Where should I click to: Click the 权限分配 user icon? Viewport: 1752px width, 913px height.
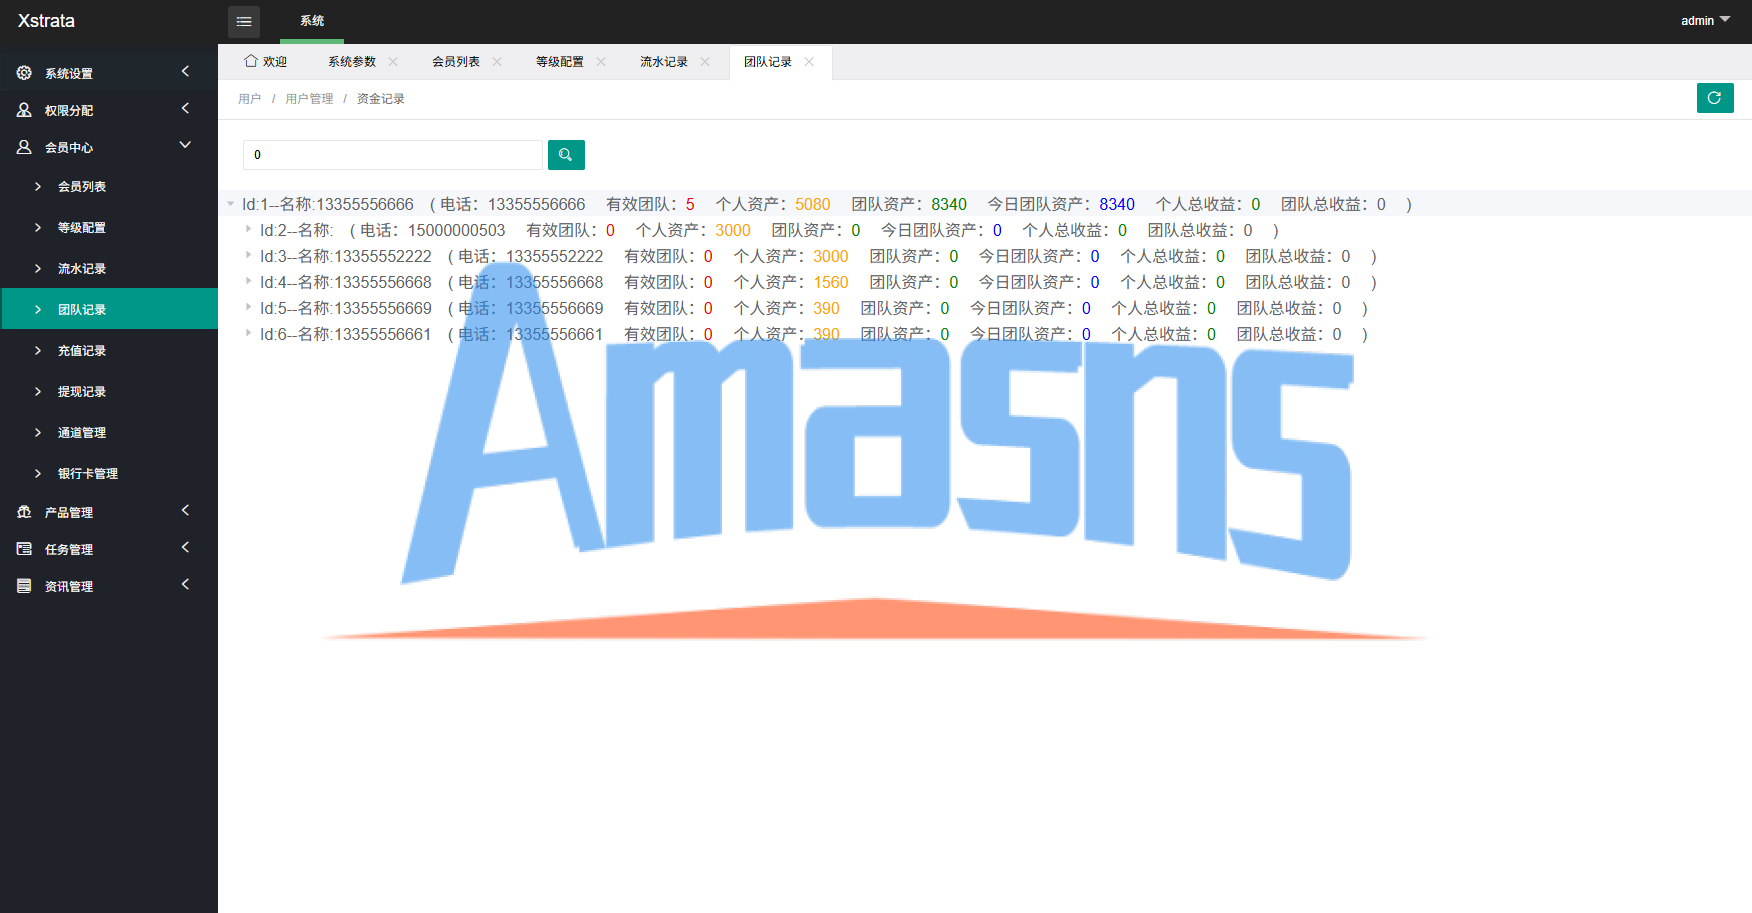[24, 110]
